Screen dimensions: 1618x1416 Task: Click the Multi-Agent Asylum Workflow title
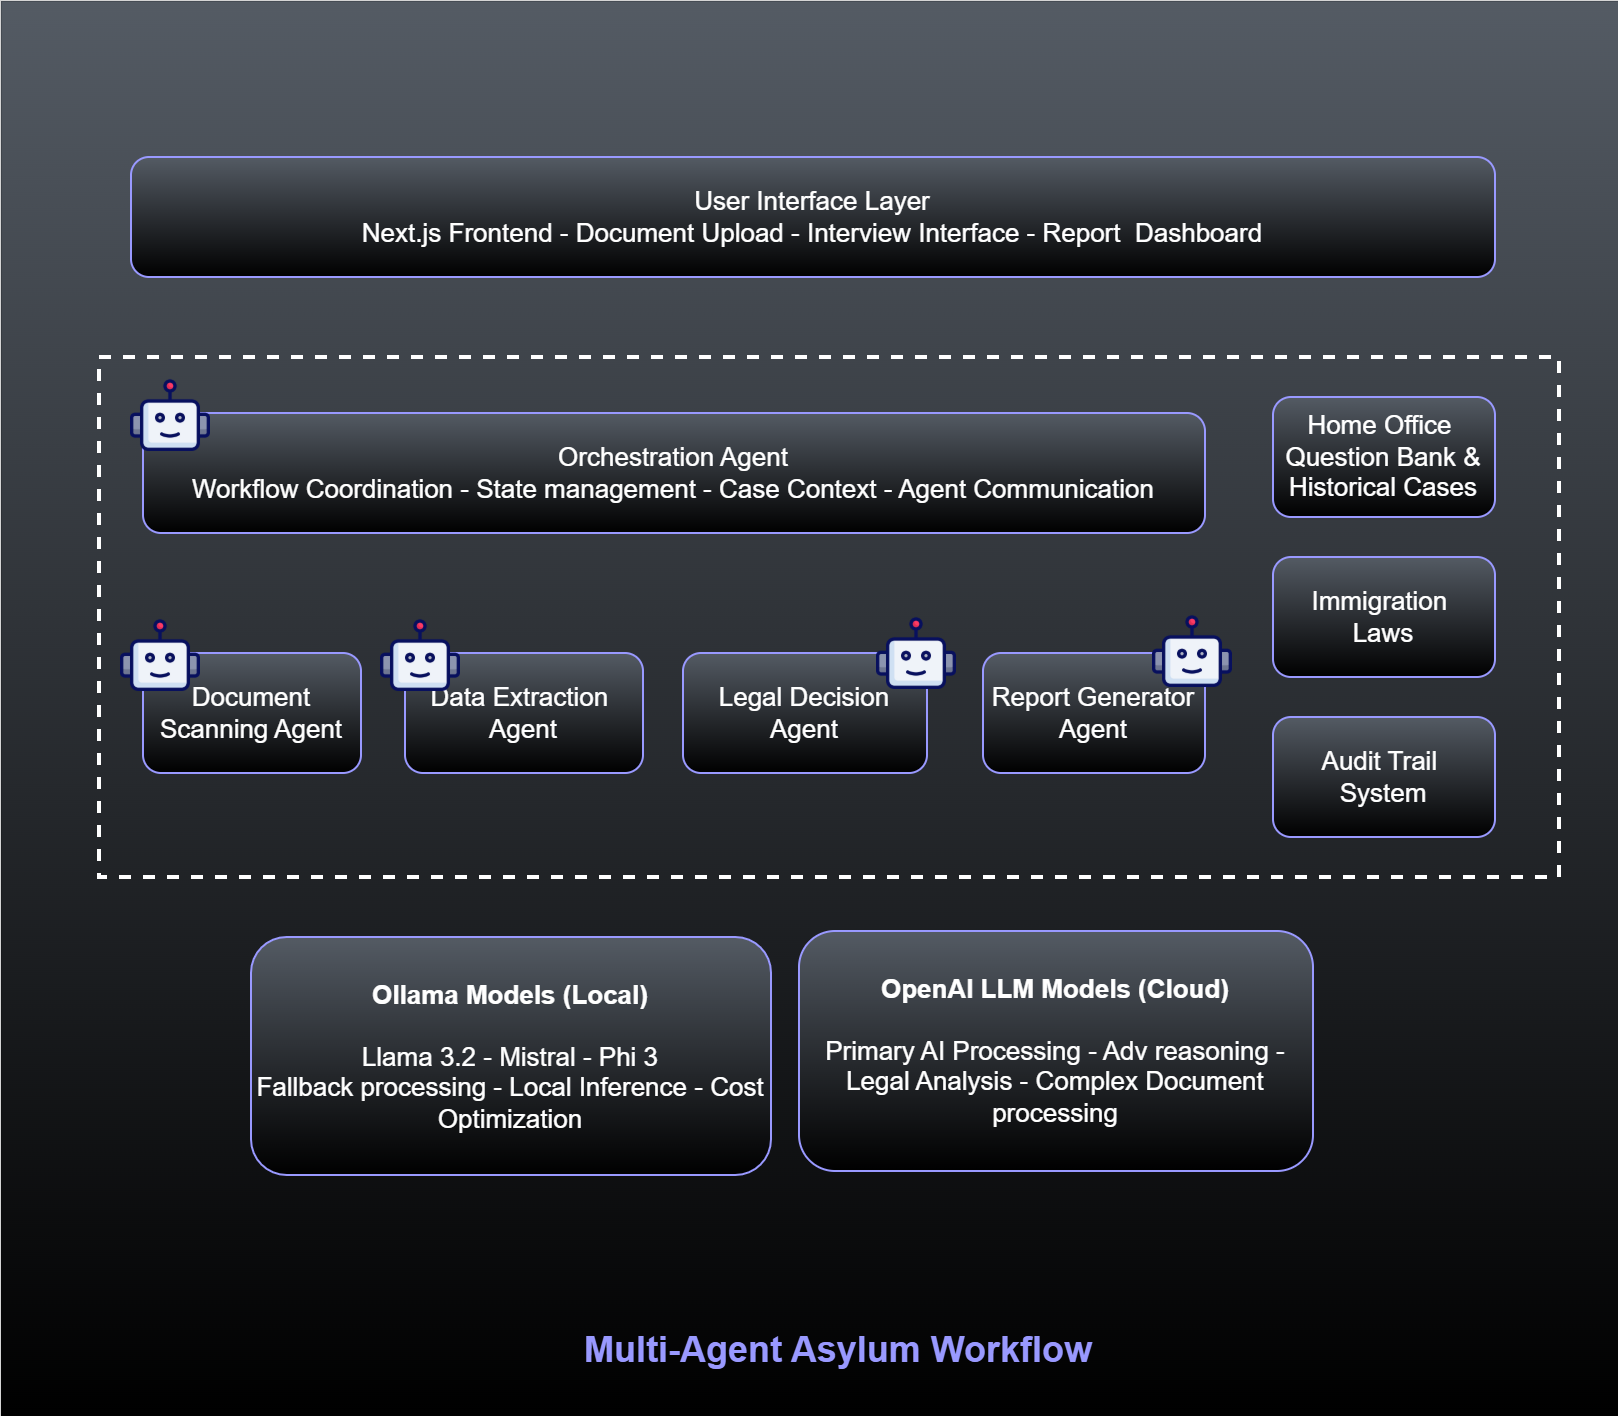click(838, 1349)
